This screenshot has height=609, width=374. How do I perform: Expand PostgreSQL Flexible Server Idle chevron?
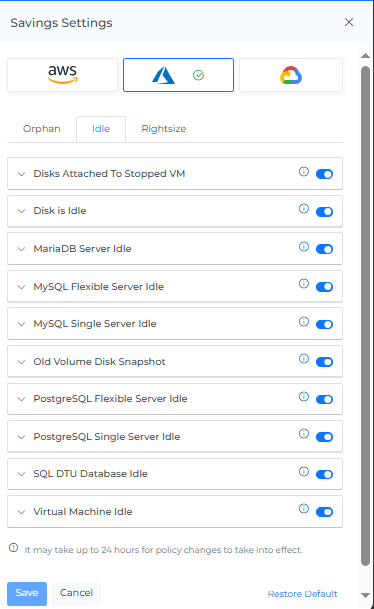pyautogui.click(x=21, y=399)
